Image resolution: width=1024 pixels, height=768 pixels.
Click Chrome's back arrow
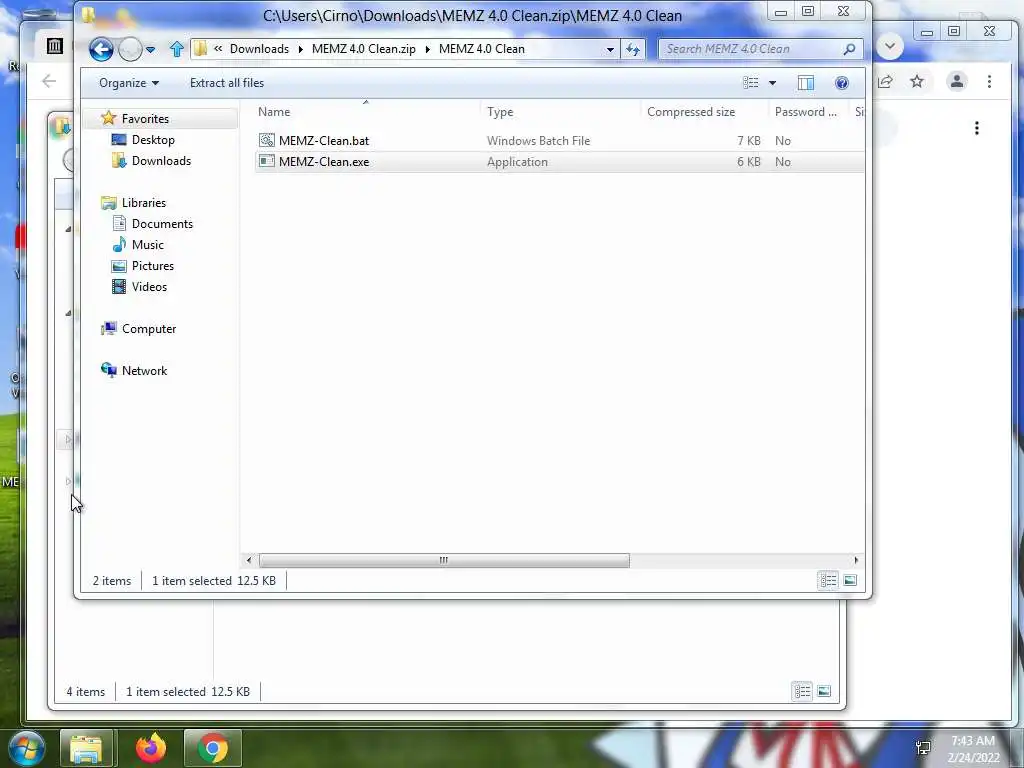49,82
